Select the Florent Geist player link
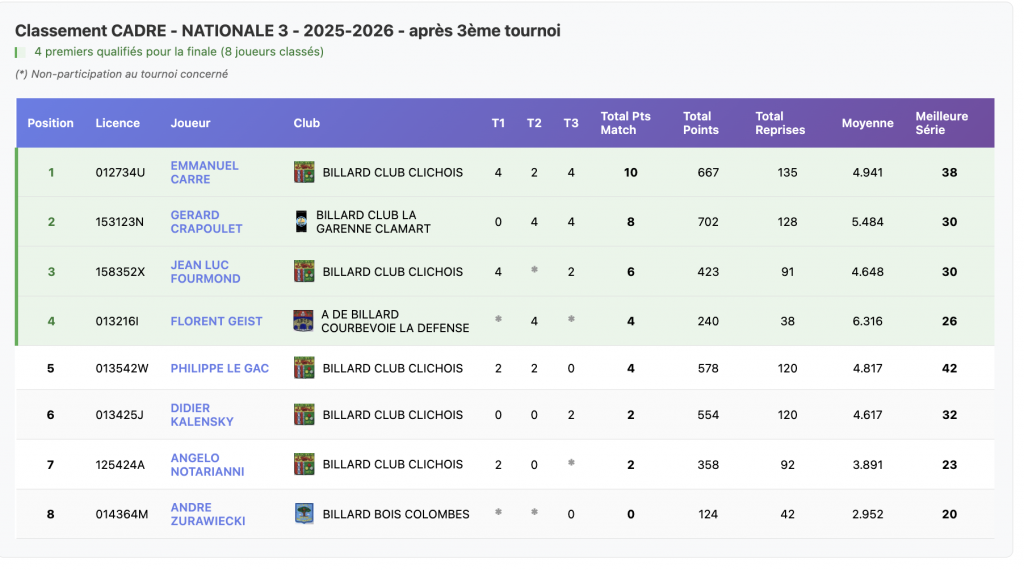Screen dimensions: 1024x570 pos(216,321)
